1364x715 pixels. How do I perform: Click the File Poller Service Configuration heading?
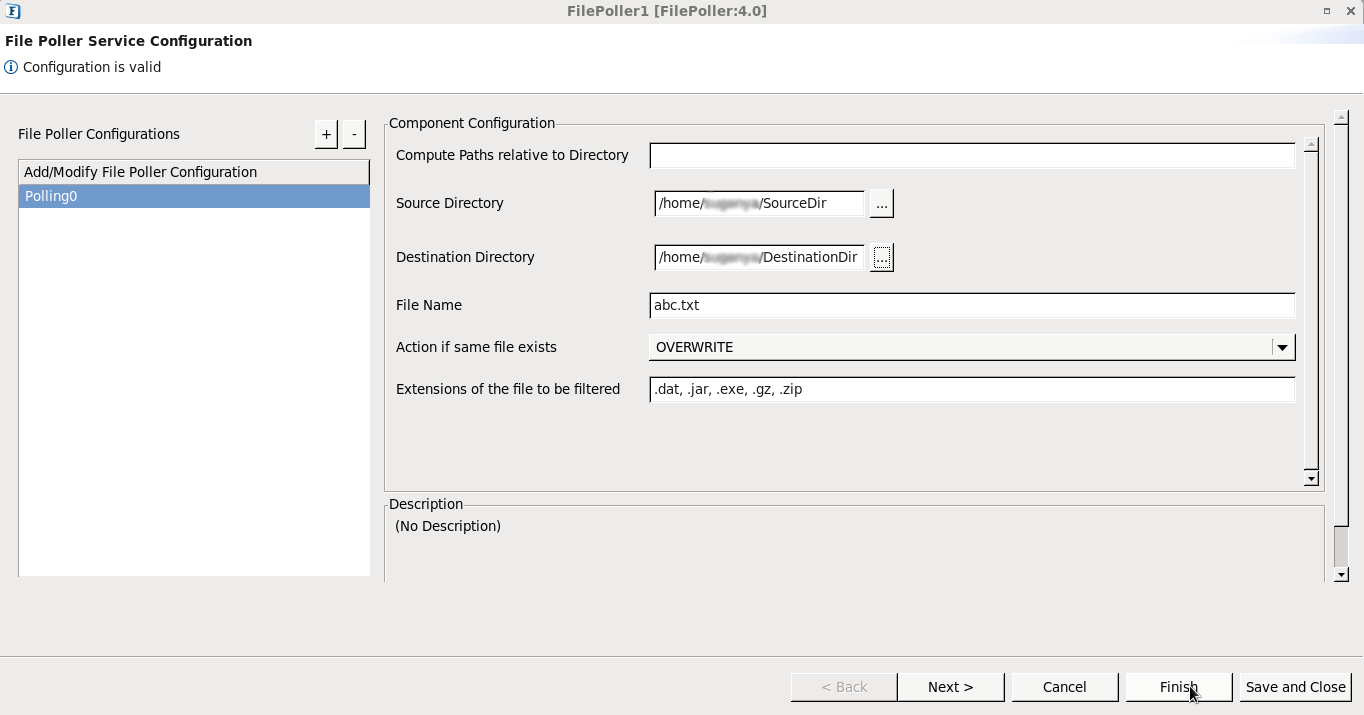tap(129, 41)
